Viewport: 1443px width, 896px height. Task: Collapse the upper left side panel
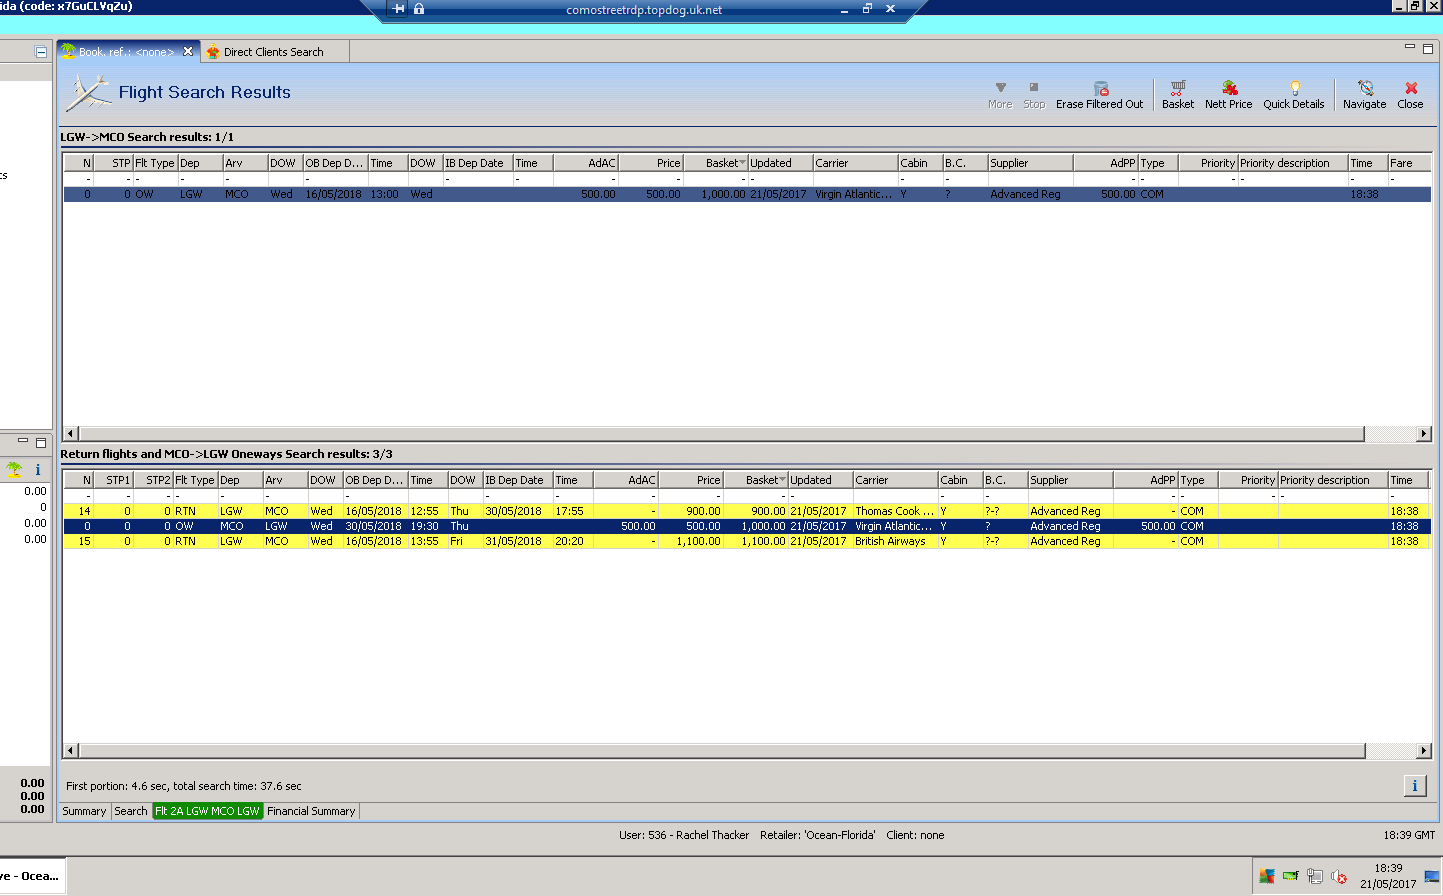[x=41, y=52]
